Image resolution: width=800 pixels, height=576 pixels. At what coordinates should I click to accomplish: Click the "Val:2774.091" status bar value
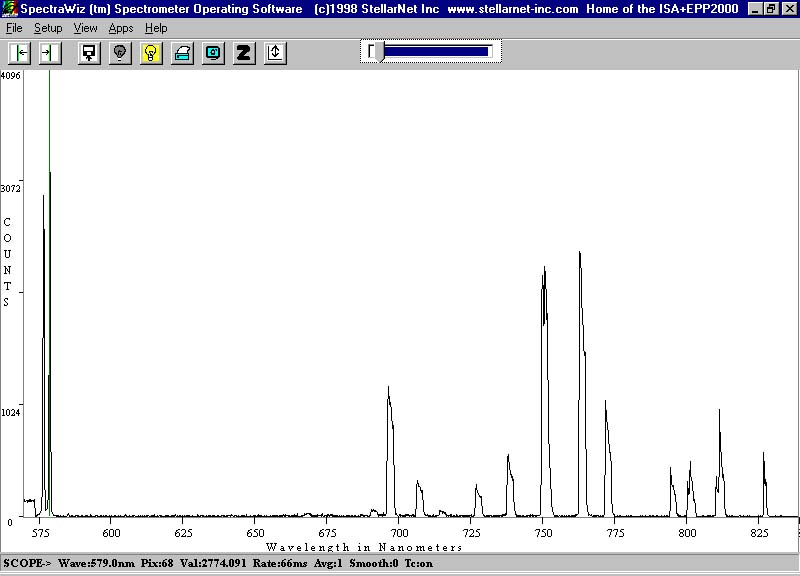coord(213,563)
